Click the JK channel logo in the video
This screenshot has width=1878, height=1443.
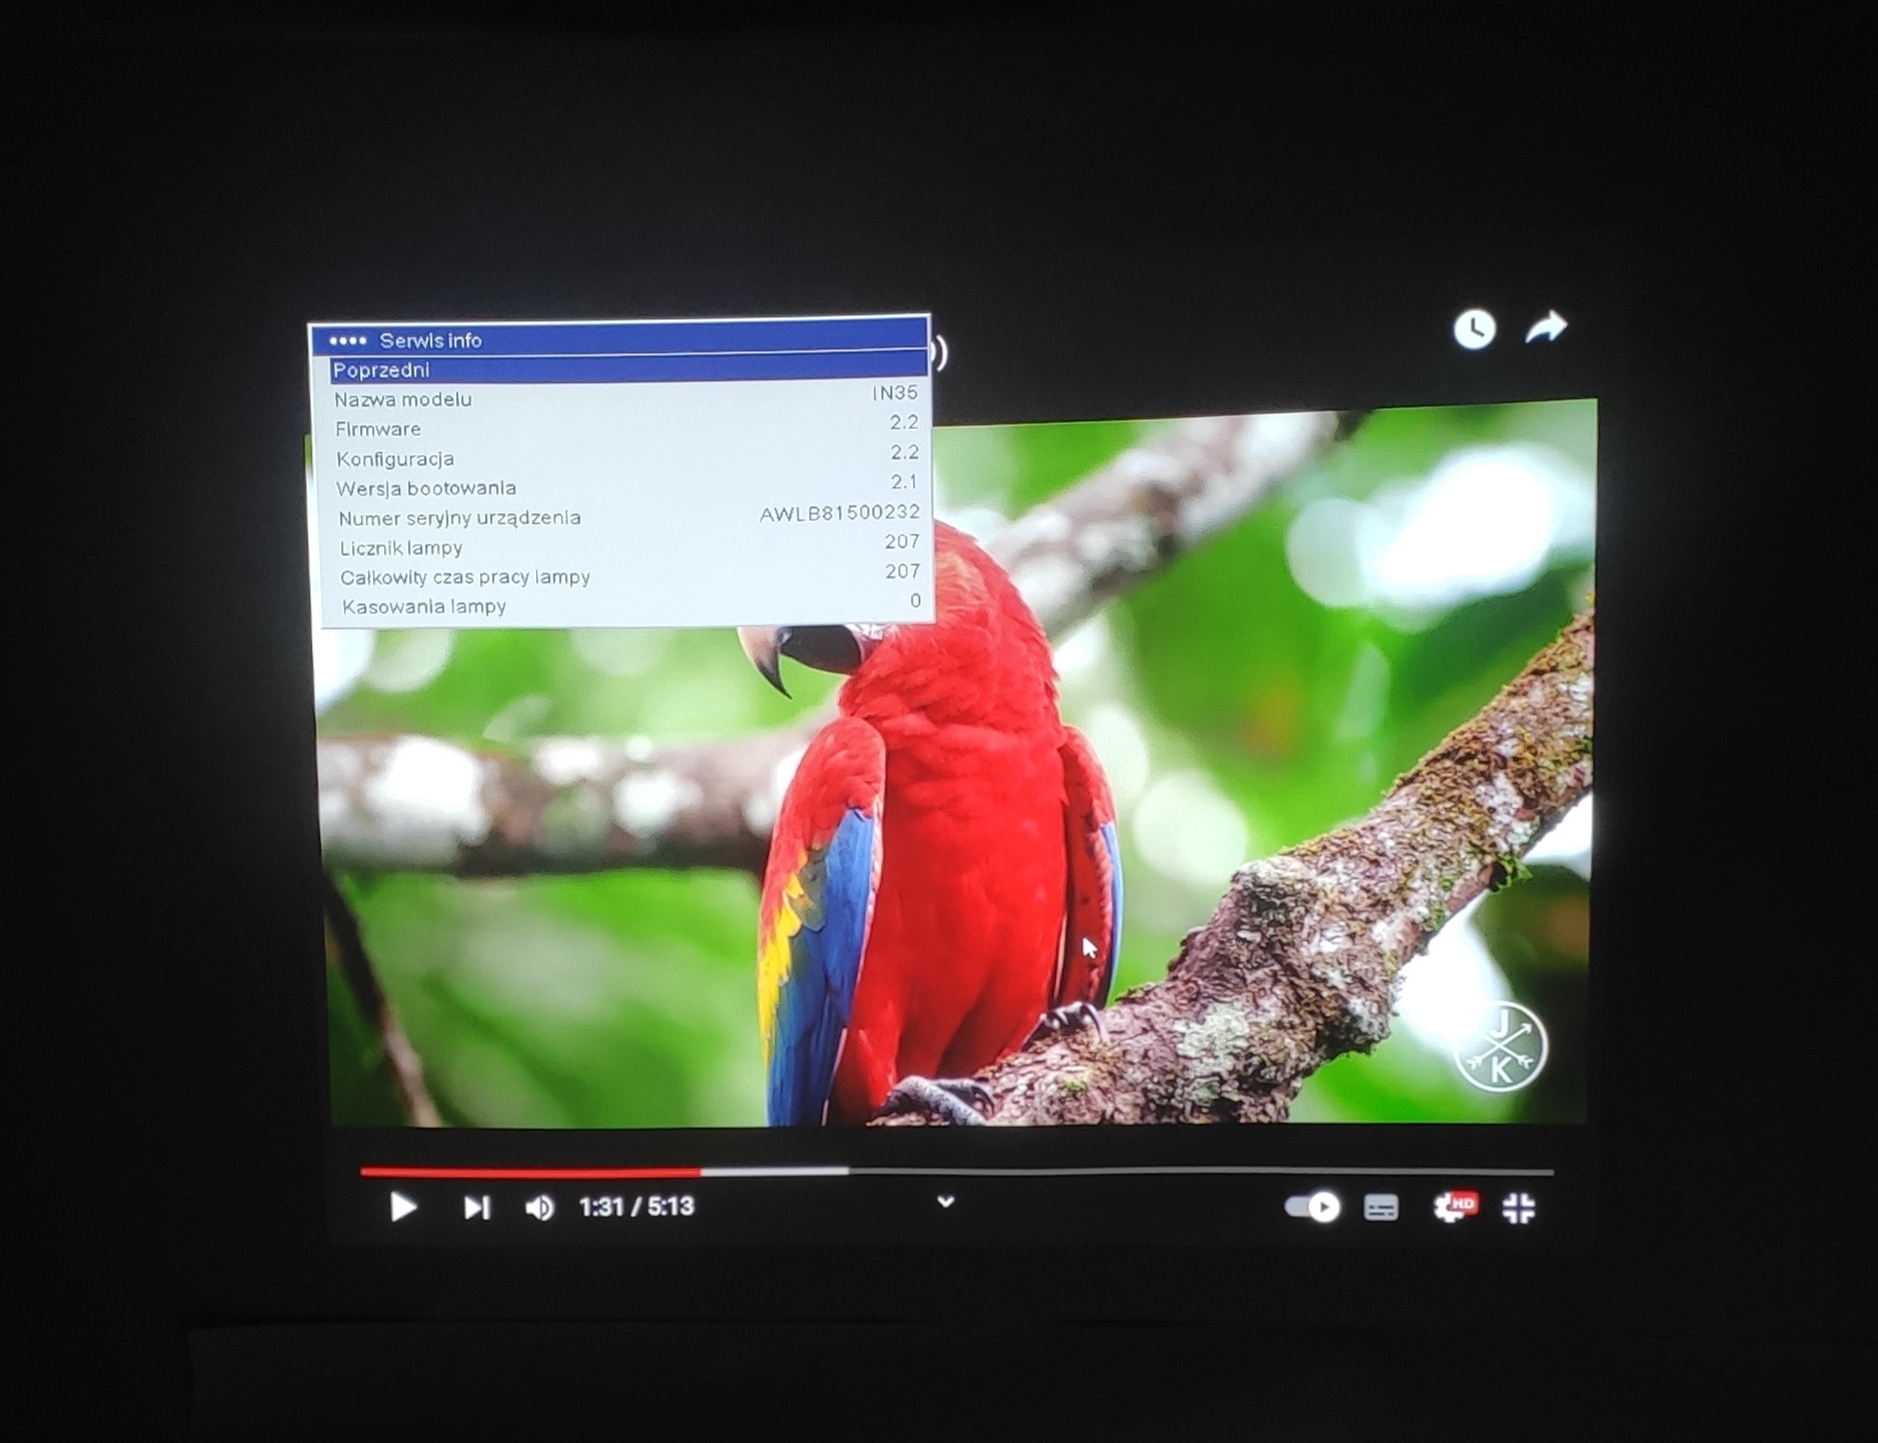(1499, 1047)
